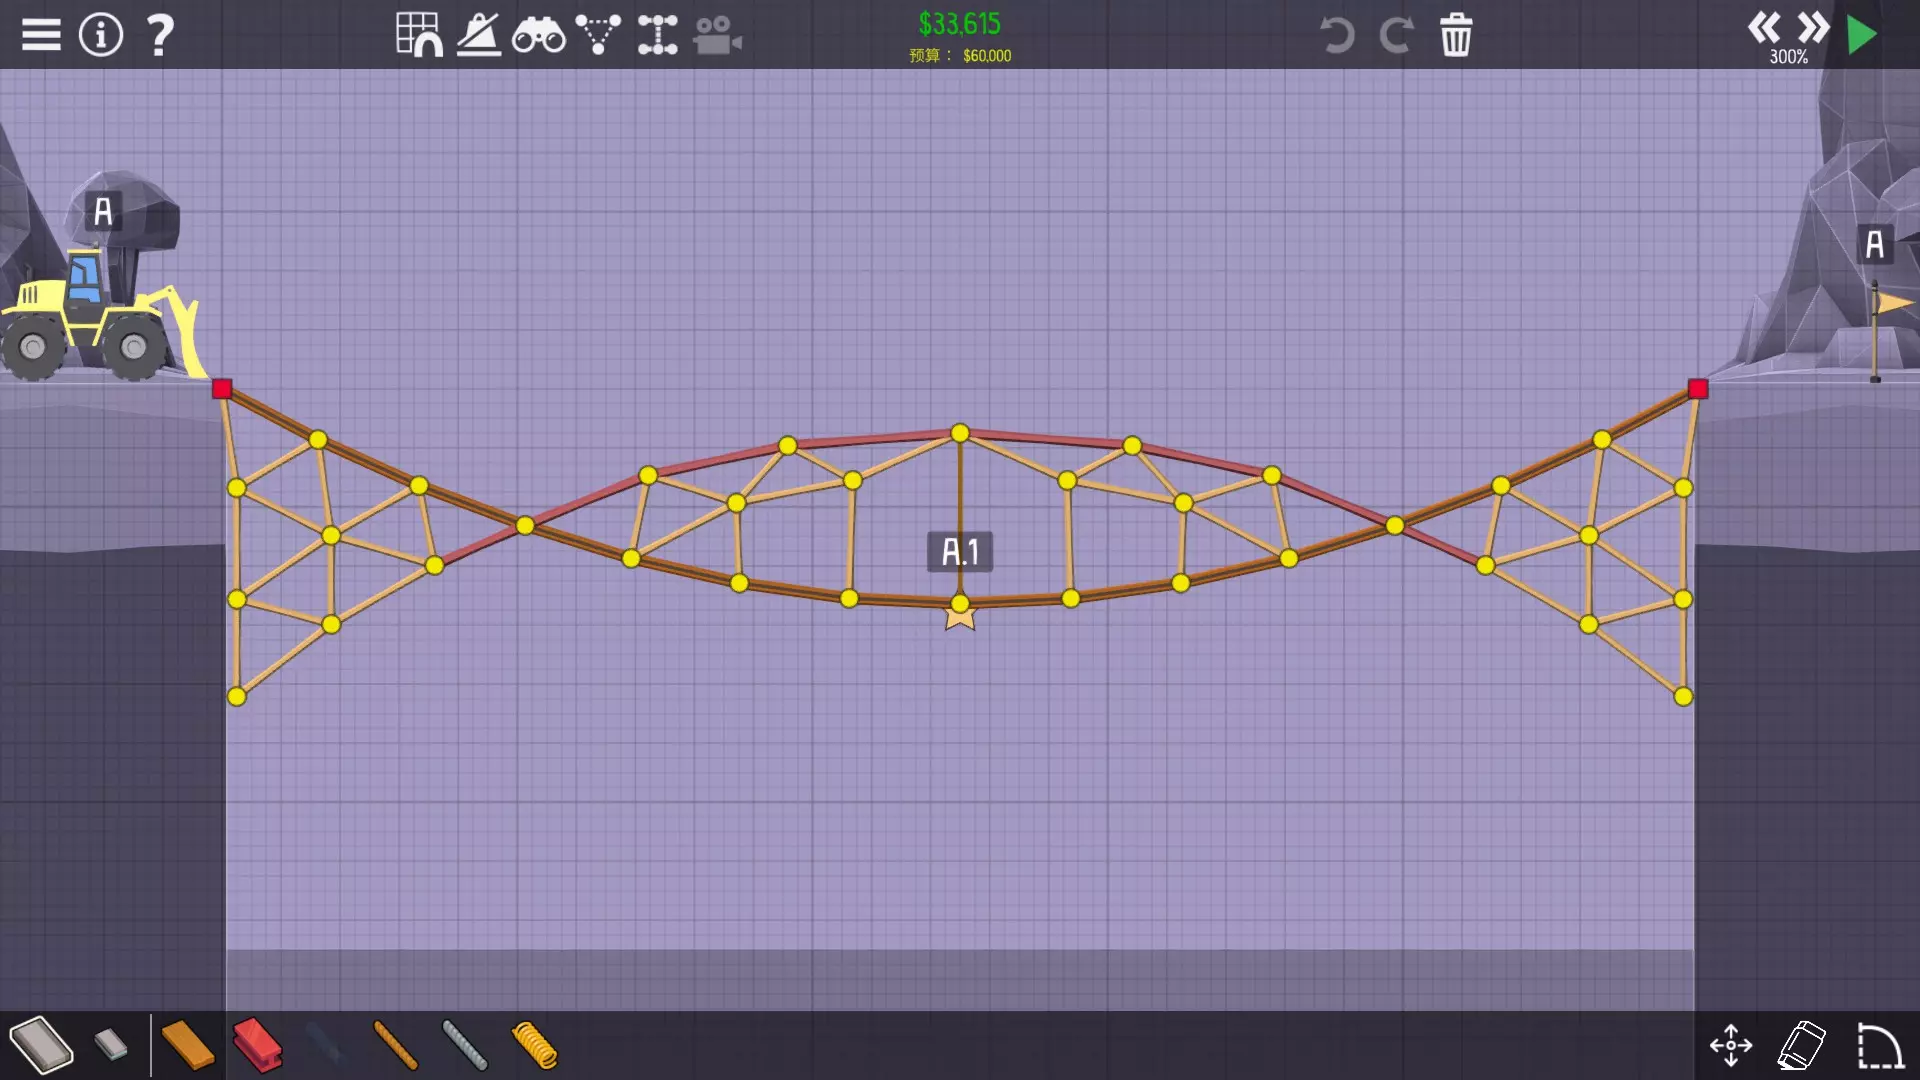Viewport: 1920px width, 1080px height.
Task: Redo the last undone action
Action: click(x=1396, y=35)
